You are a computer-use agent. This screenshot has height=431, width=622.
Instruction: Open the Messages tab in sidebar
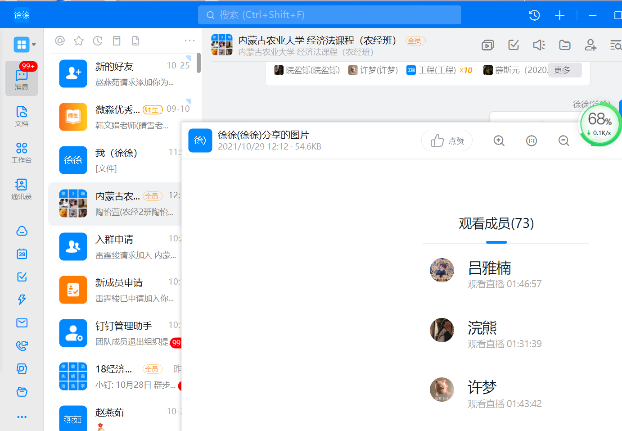click(x=21, y=79)
